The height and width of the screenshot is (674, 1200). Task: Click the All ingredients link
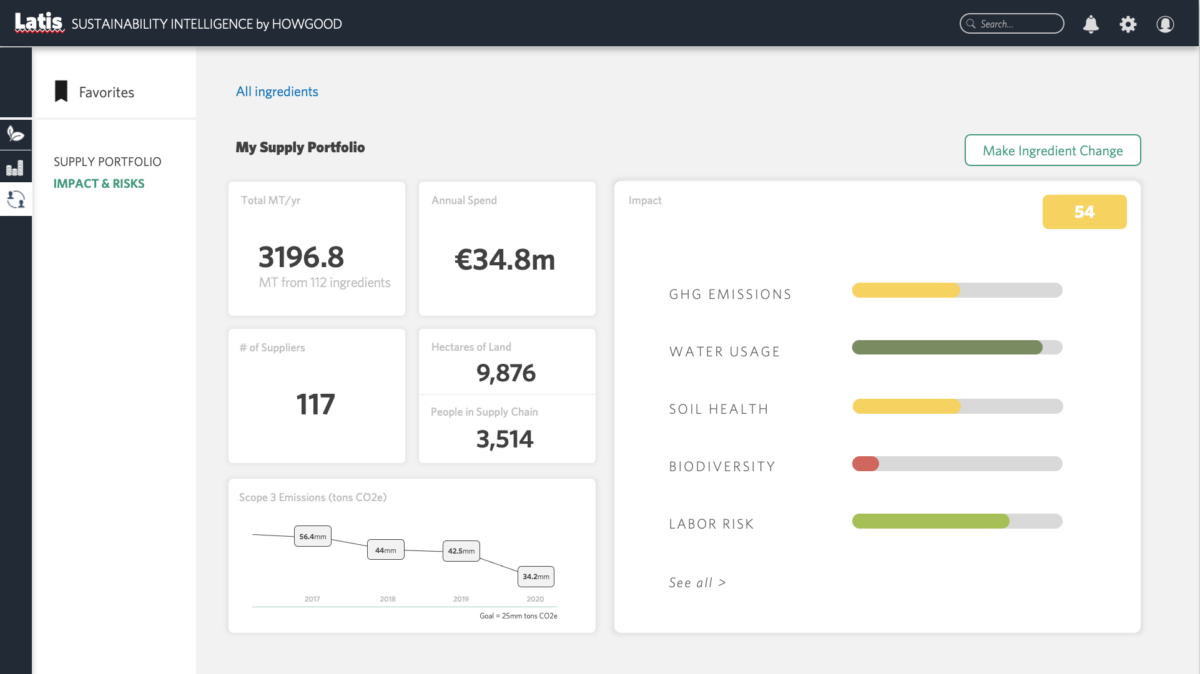click(277, 92)
